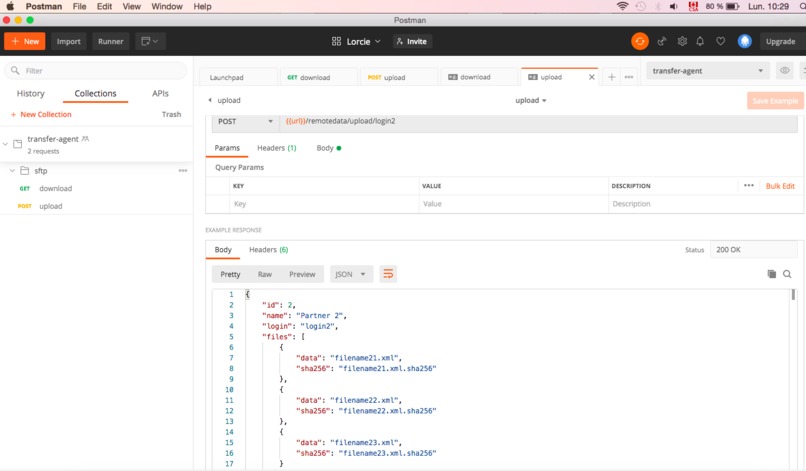Switch to the Launchpad tab
The width and height of the screenshot is (806, 471).
pos(238,77)
